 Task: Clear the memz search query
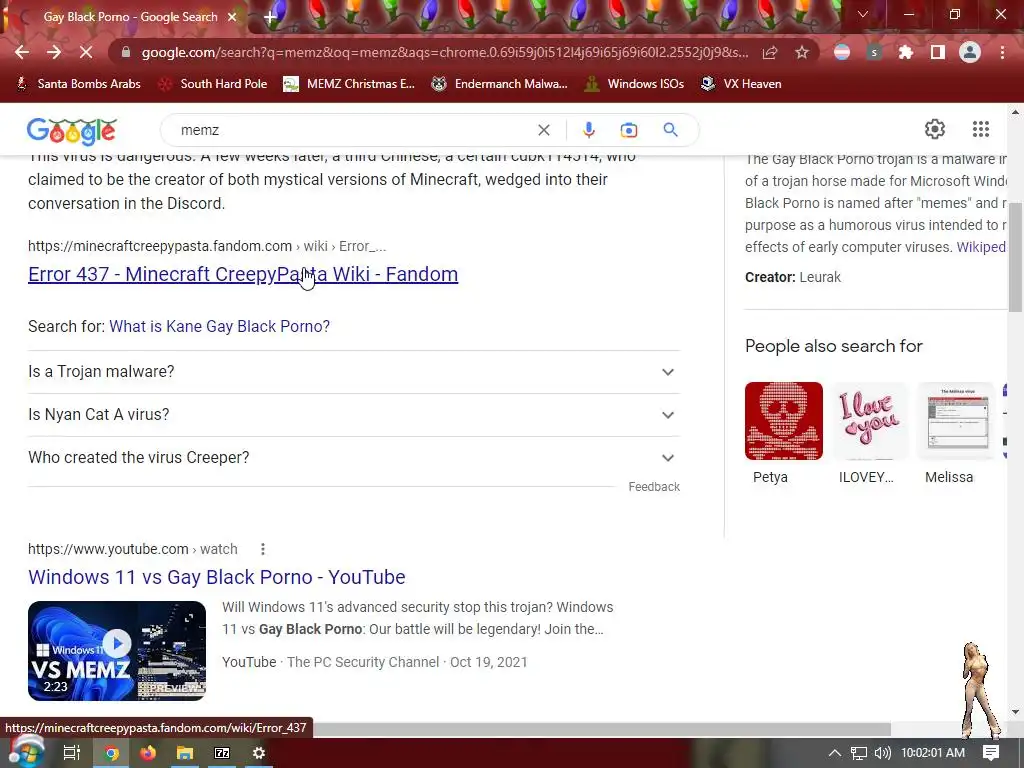click(543, 130)
